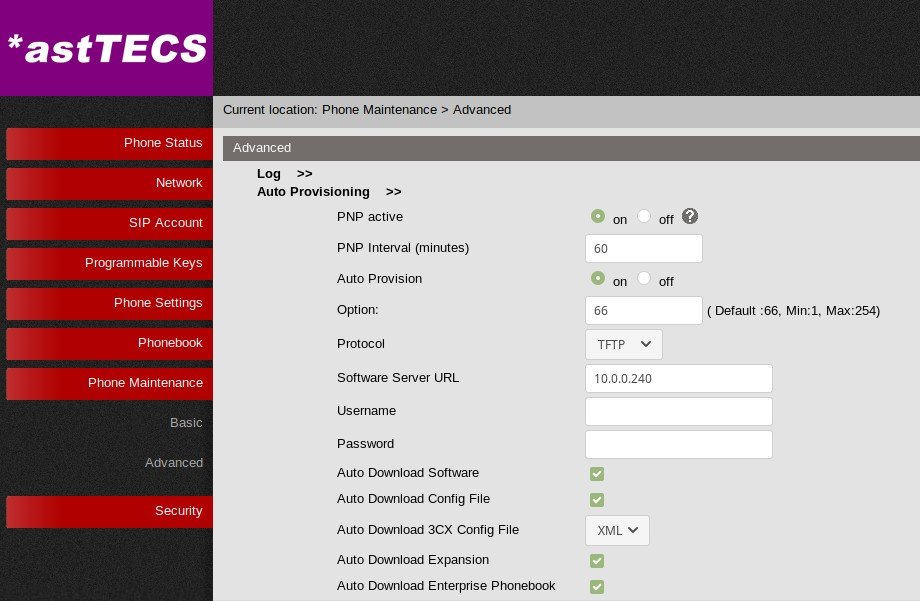Open the SIP Account menu

tap(108, 223)
